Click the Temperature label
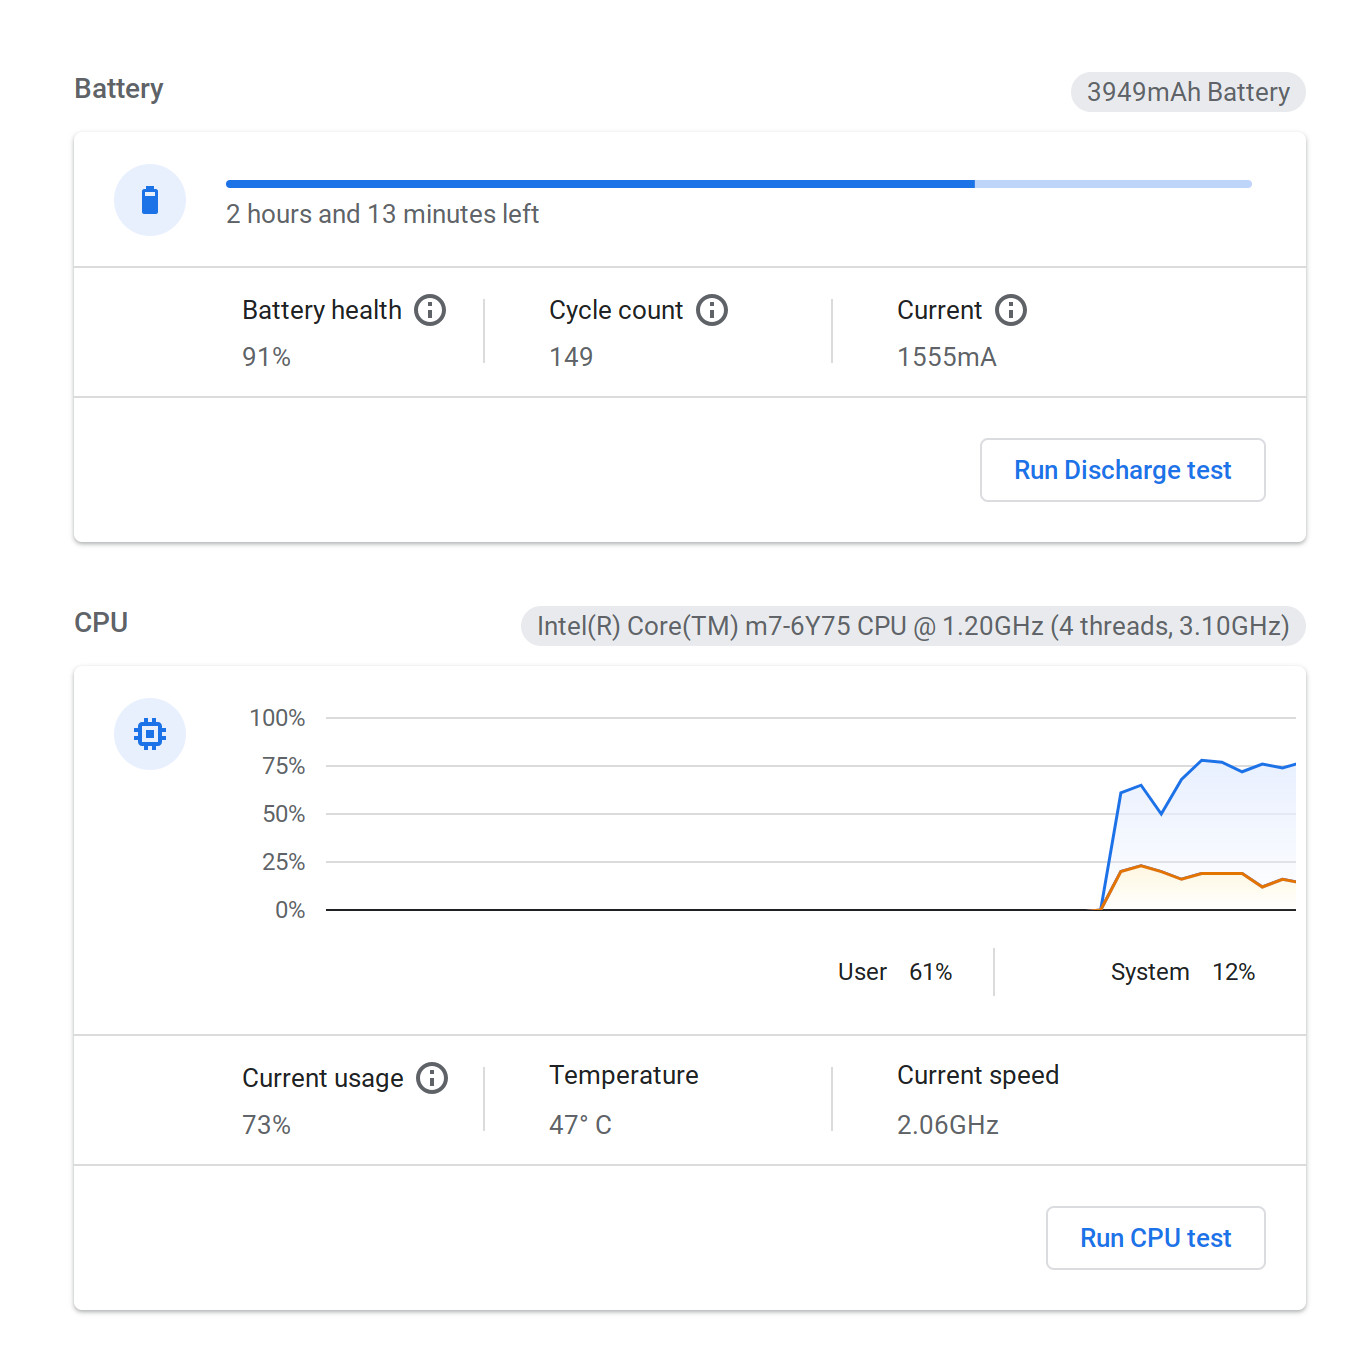This screenshot has width=1364, height=1346. [x=624, y=1075]
